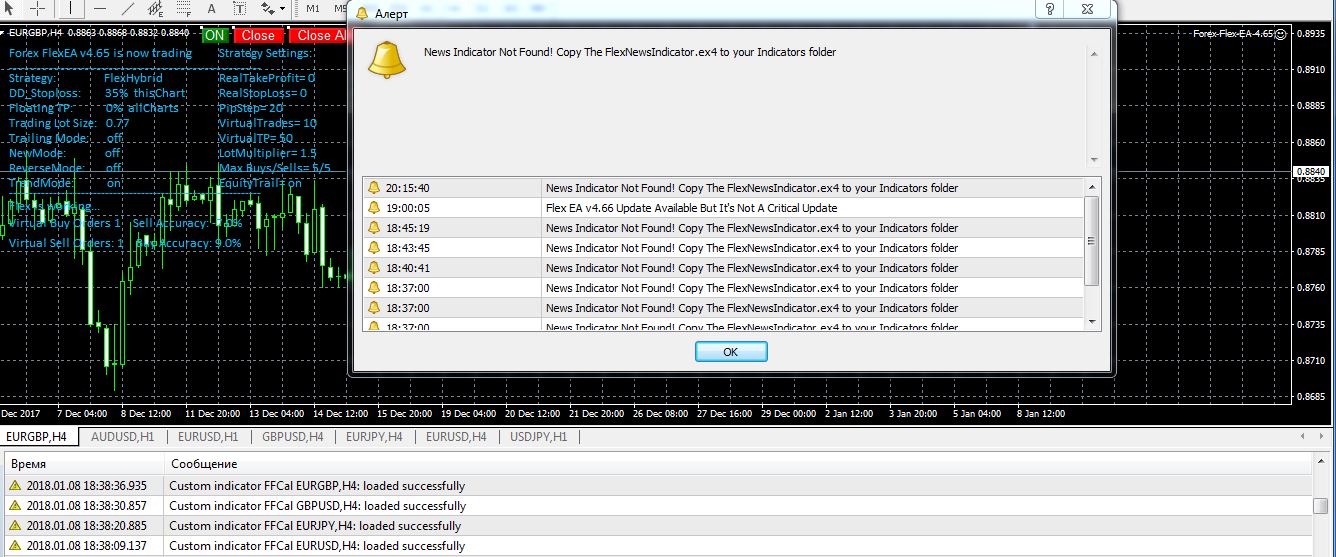Select the 18:40:41 alert row
This screenshot has height=557, width=1336.
[723, 268]
